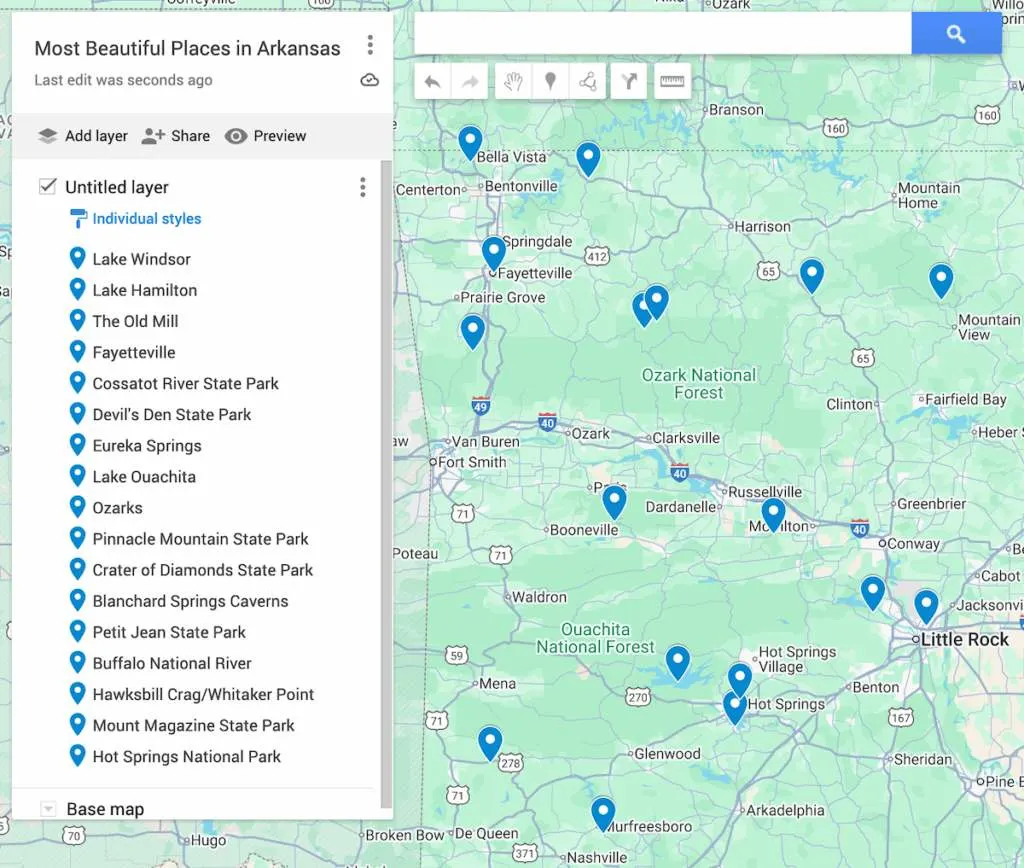Open Individual styles link
The height and width of the screenshot is (868, 1024).
[147, 219]
